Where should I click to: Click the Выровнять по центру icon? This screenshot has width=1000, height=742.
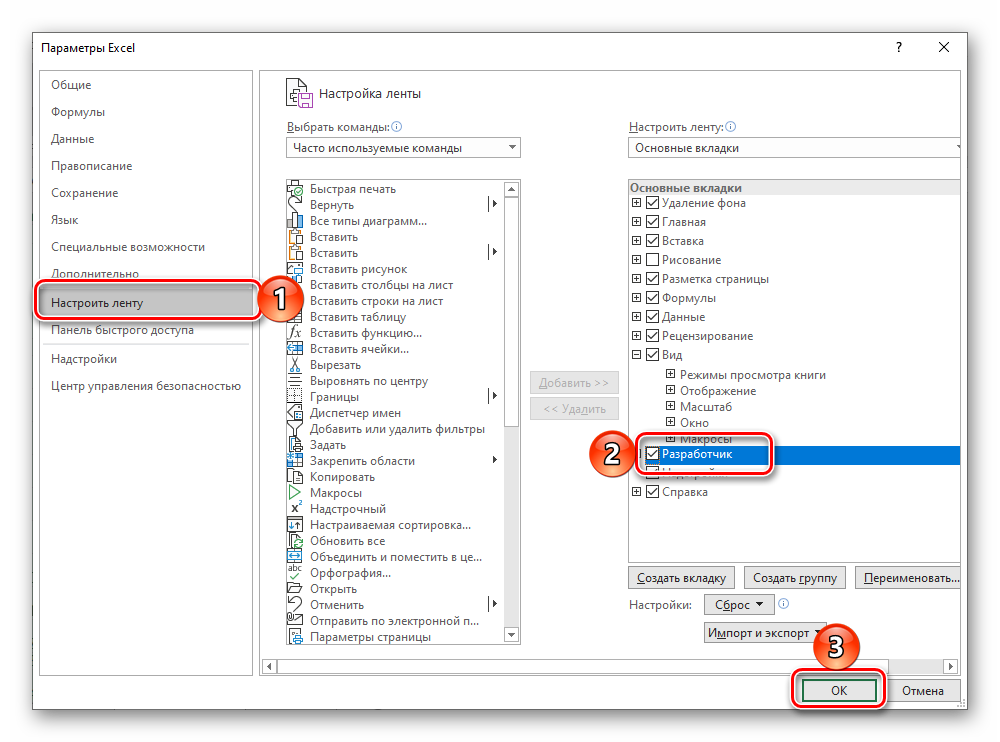[x=295, y=381]
